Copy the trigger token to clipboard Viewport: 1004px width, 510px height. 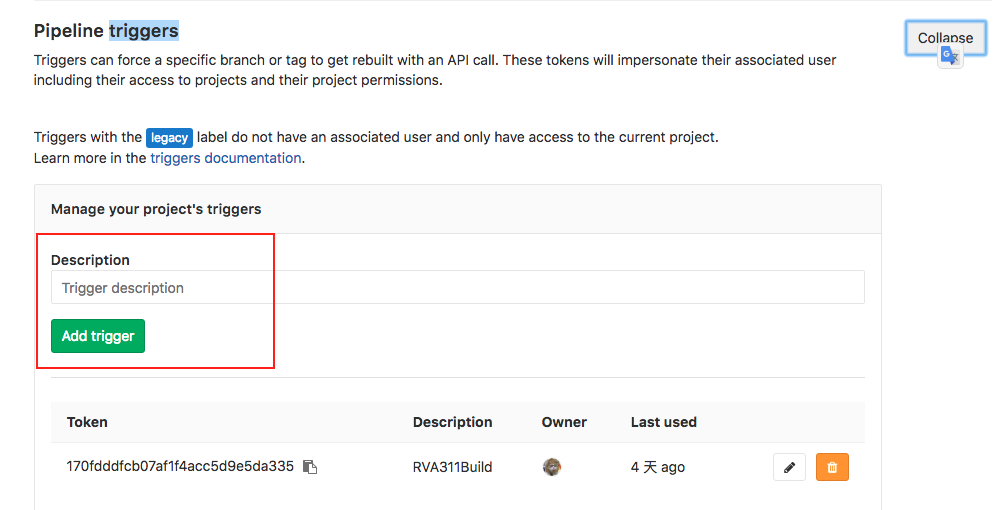pos(310,467)
